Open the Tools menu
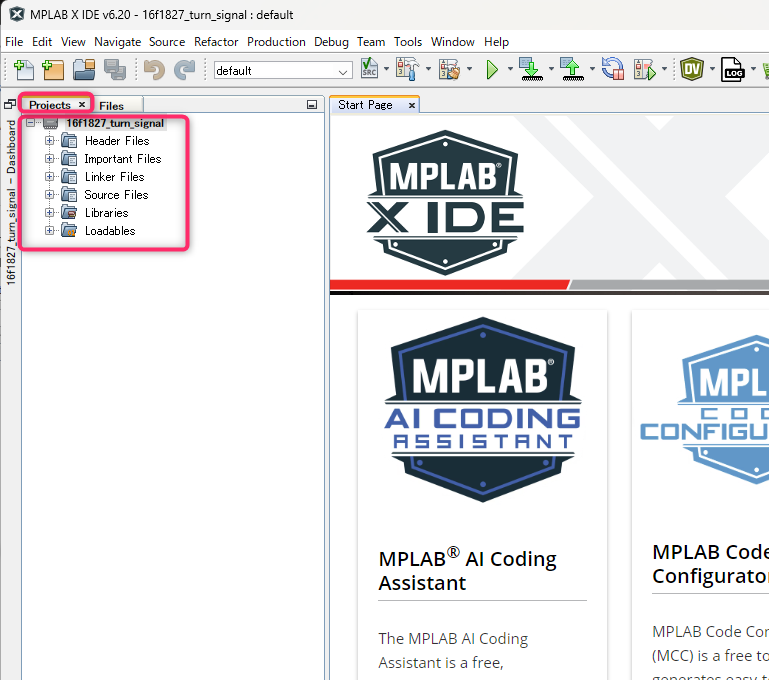Screen dimensions: 769x680 (x=408, y=42)
